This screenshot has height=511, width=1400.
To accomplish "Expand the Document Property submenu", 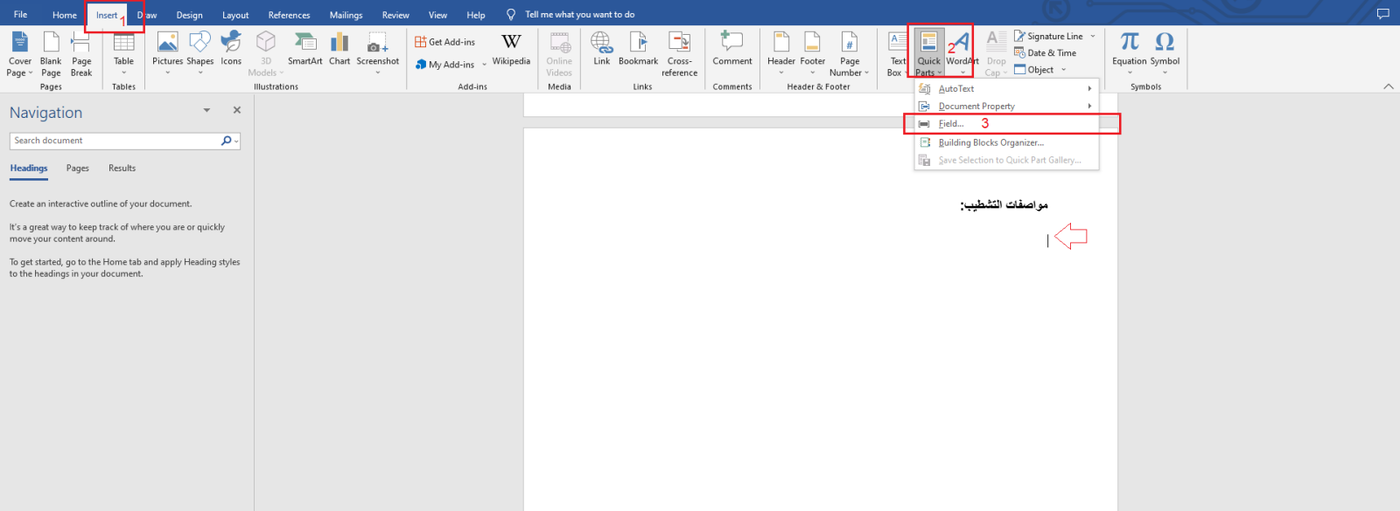I will point(1006,106).
